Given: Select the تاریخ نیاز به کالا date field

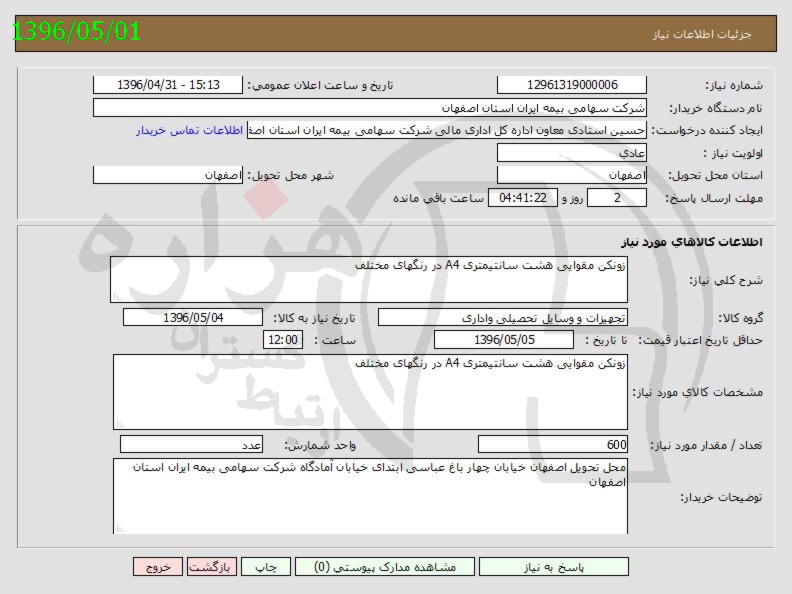Looking at the screenshot, I should pos(193,318).
